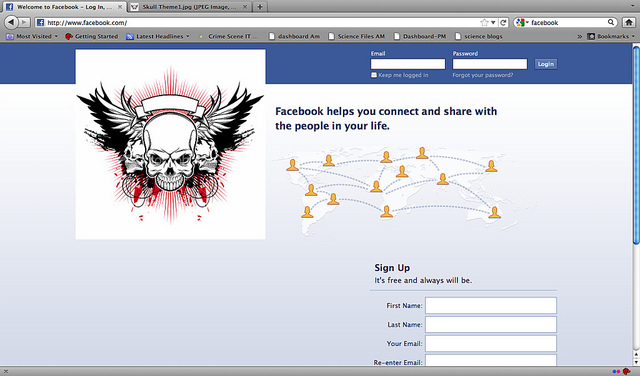Viewport: 640px width, 376px height.
Task: Click the Your Email sign up field
Action: [491, 344]
